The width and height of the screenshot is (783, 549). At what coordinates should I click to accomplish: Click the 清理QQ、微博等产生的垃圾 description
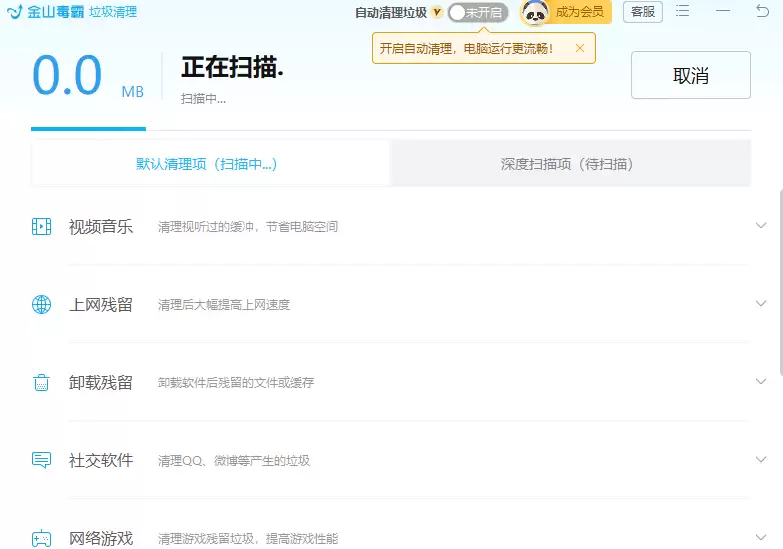[x=234, y=461]
